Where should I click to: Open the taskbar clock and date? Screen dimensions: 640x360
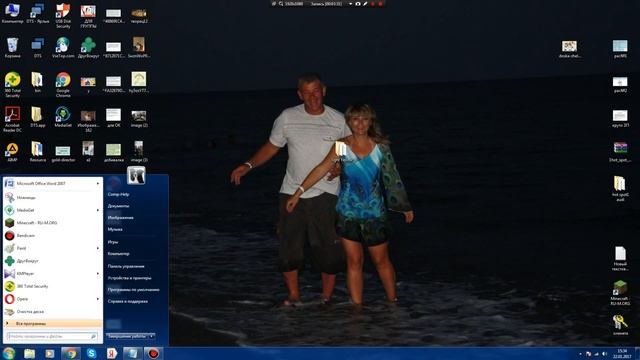(622, 353)
